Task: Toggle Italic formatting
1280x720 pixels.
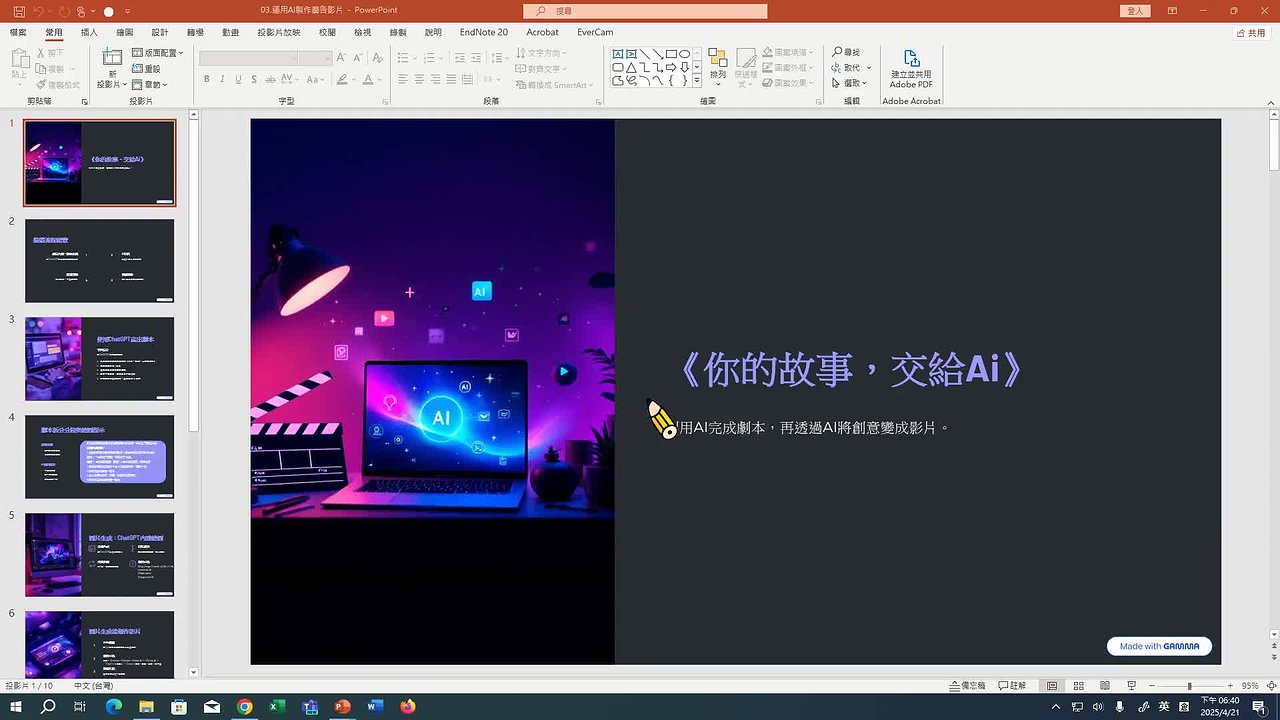Action: (223, 79)
